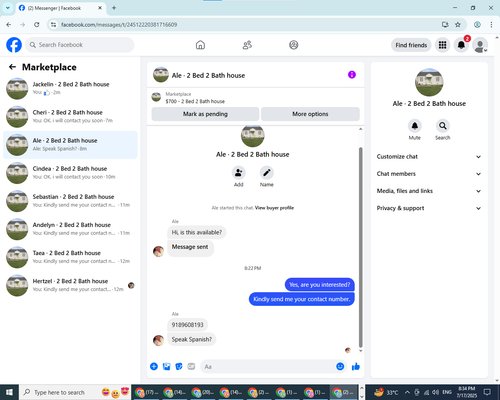
Task: Open the tab search dropdown arrow
Action: coord(7,8)
